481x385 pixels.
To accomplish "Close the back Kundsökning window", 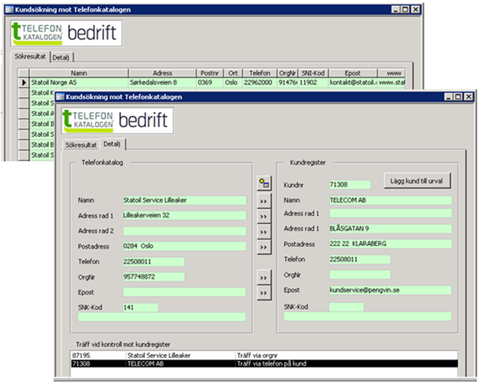I will coord(415,9).
